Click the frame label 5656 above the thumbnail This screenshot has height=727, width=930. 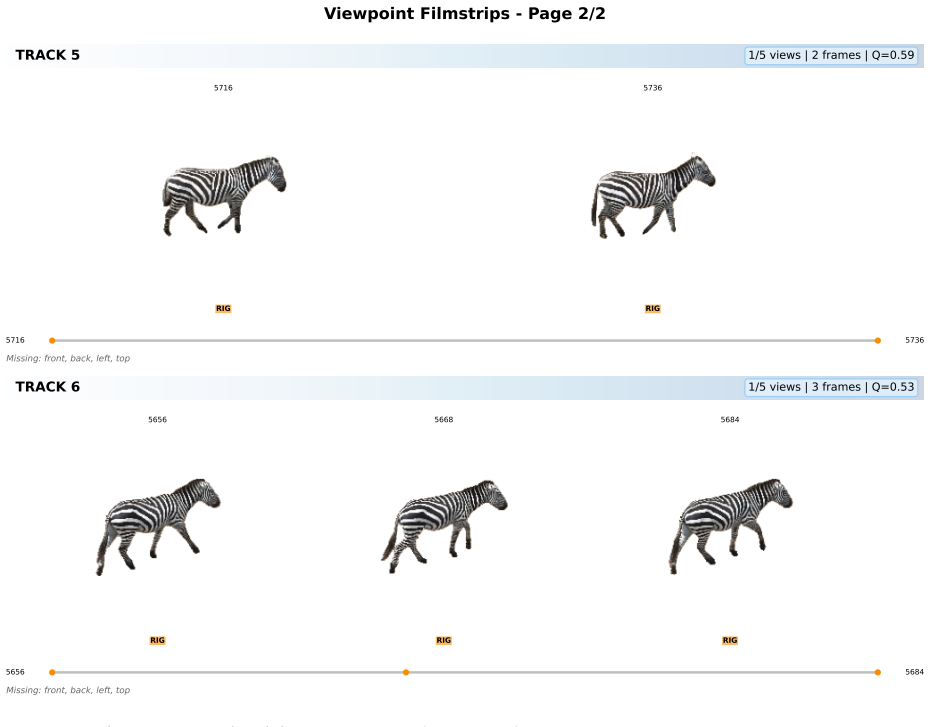click(x=157, y=420)
